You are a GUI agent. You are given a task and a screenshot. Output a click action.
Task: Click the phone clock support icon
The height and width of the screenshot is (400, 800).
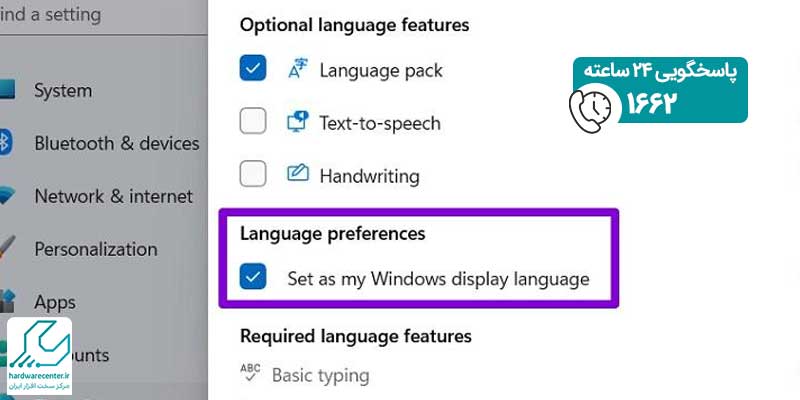[x=592, y=103]
